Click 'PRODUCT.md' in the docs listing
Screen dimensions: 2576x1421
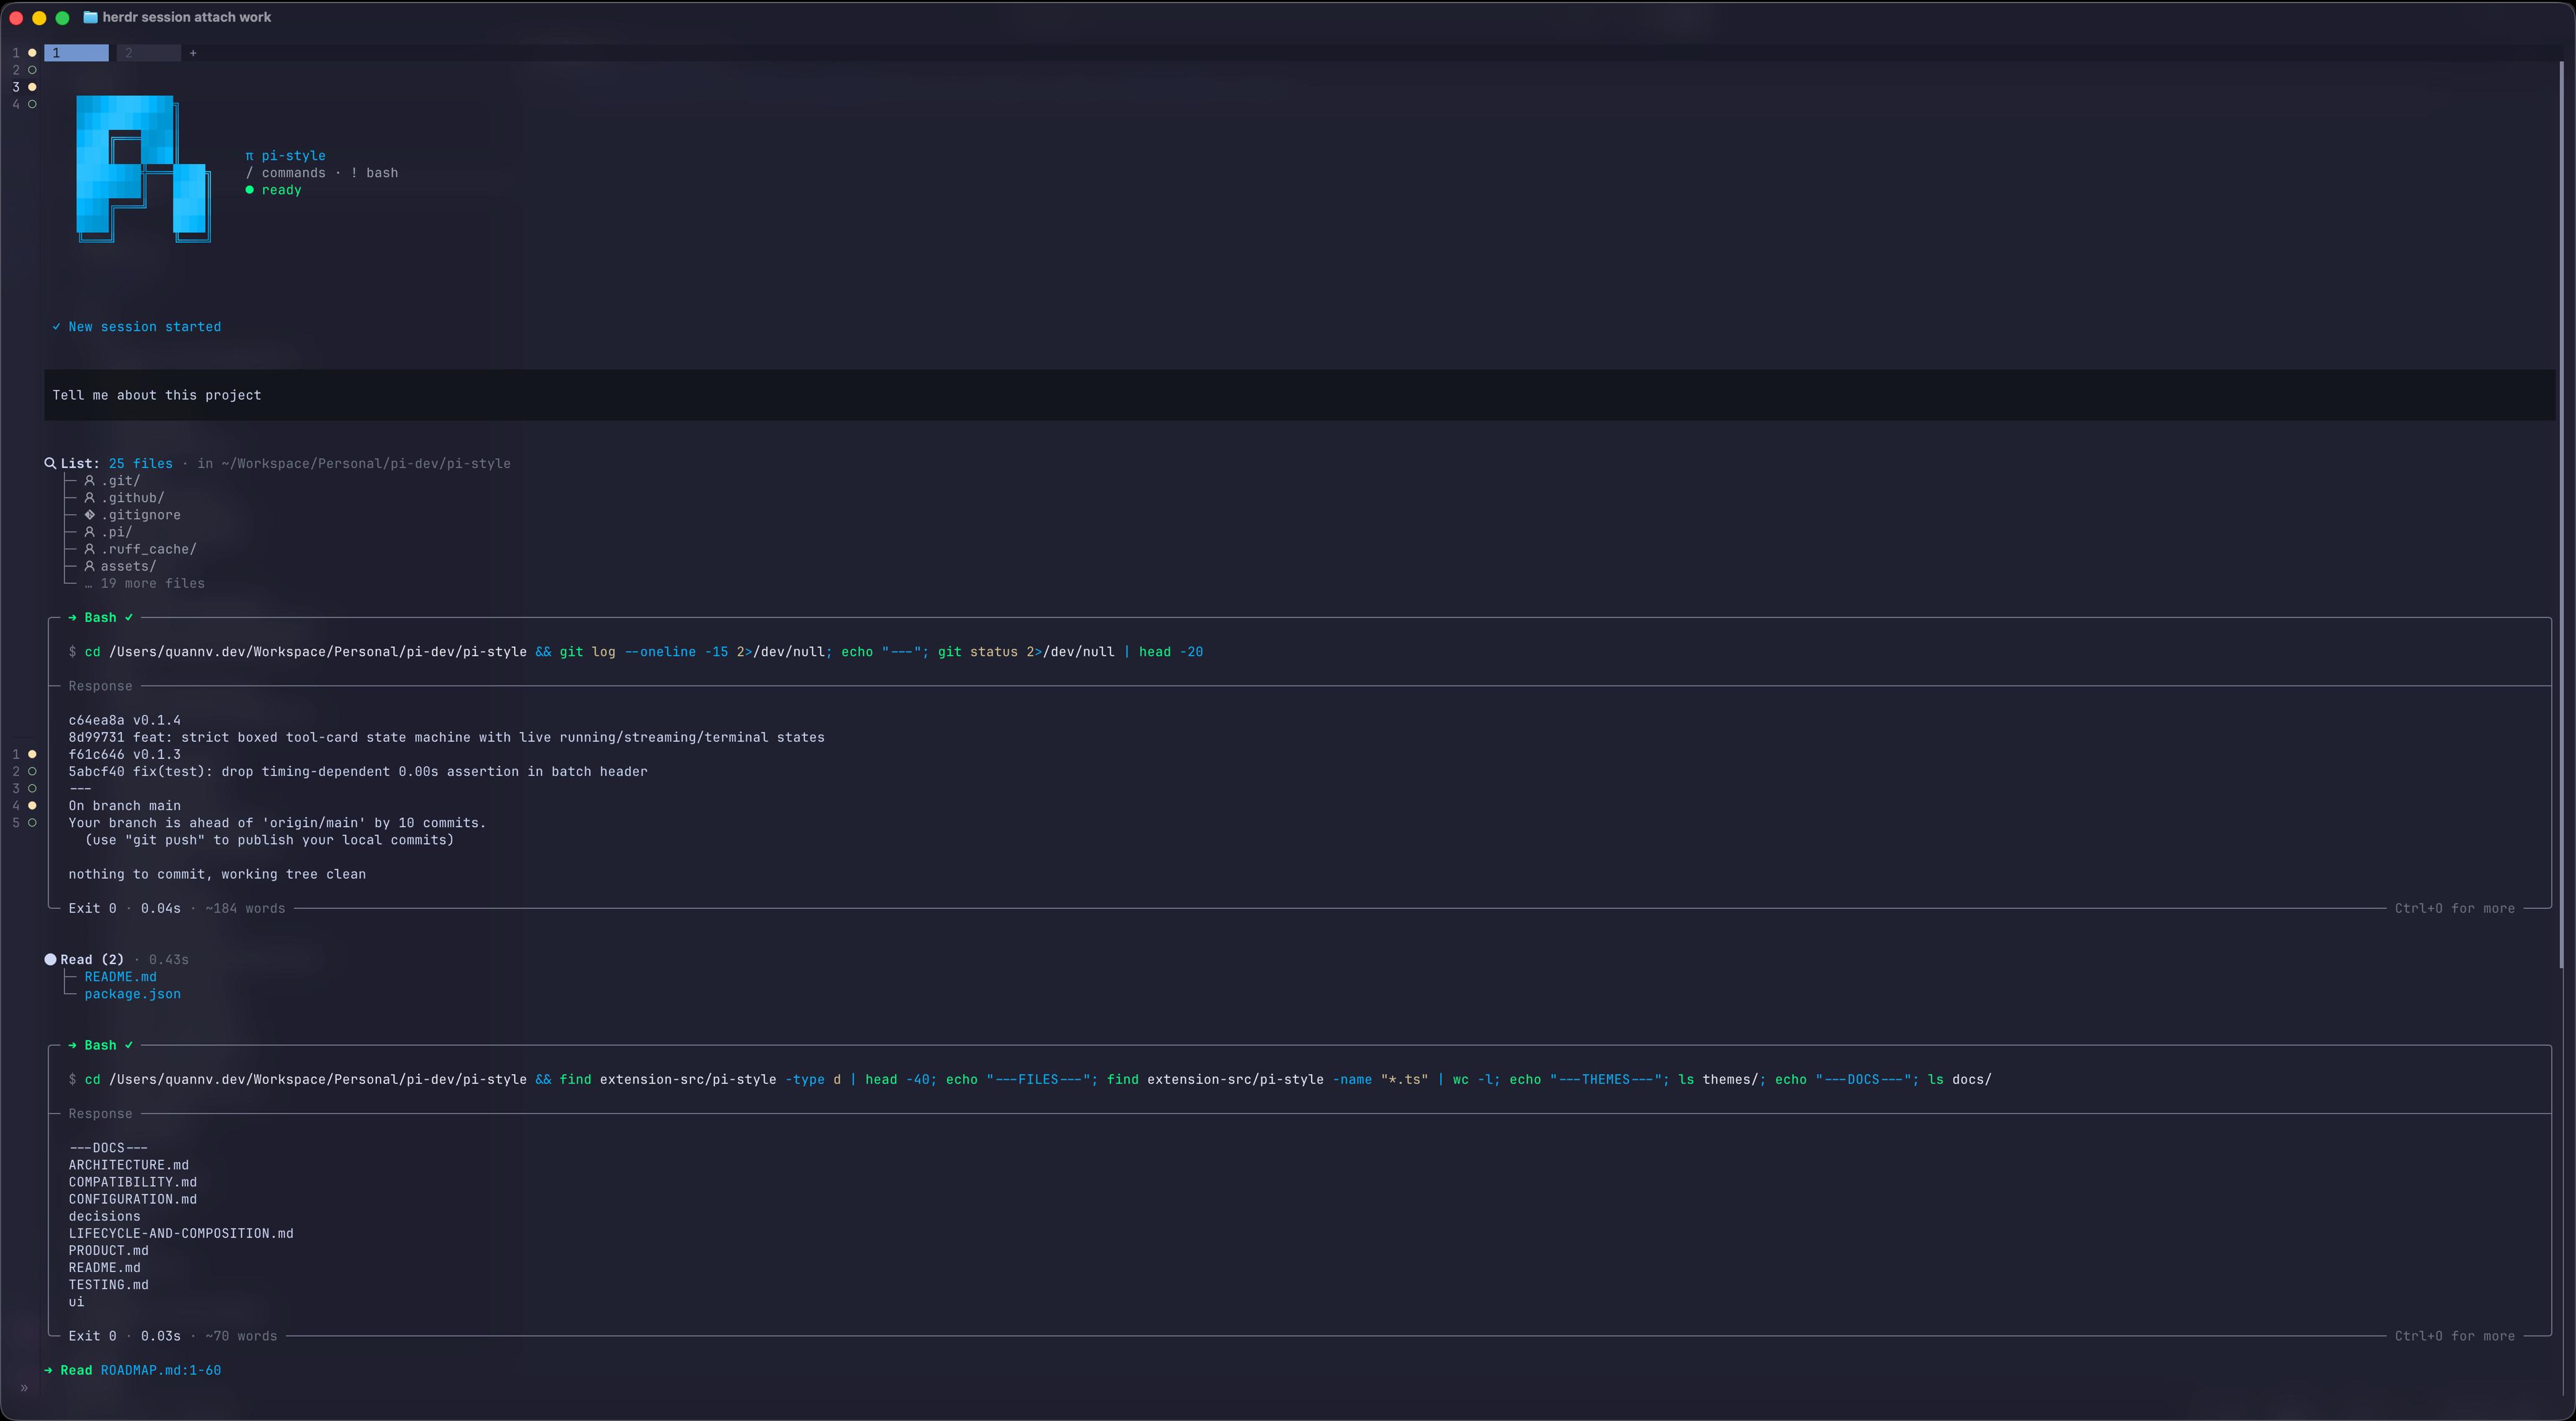(108, 1251)
